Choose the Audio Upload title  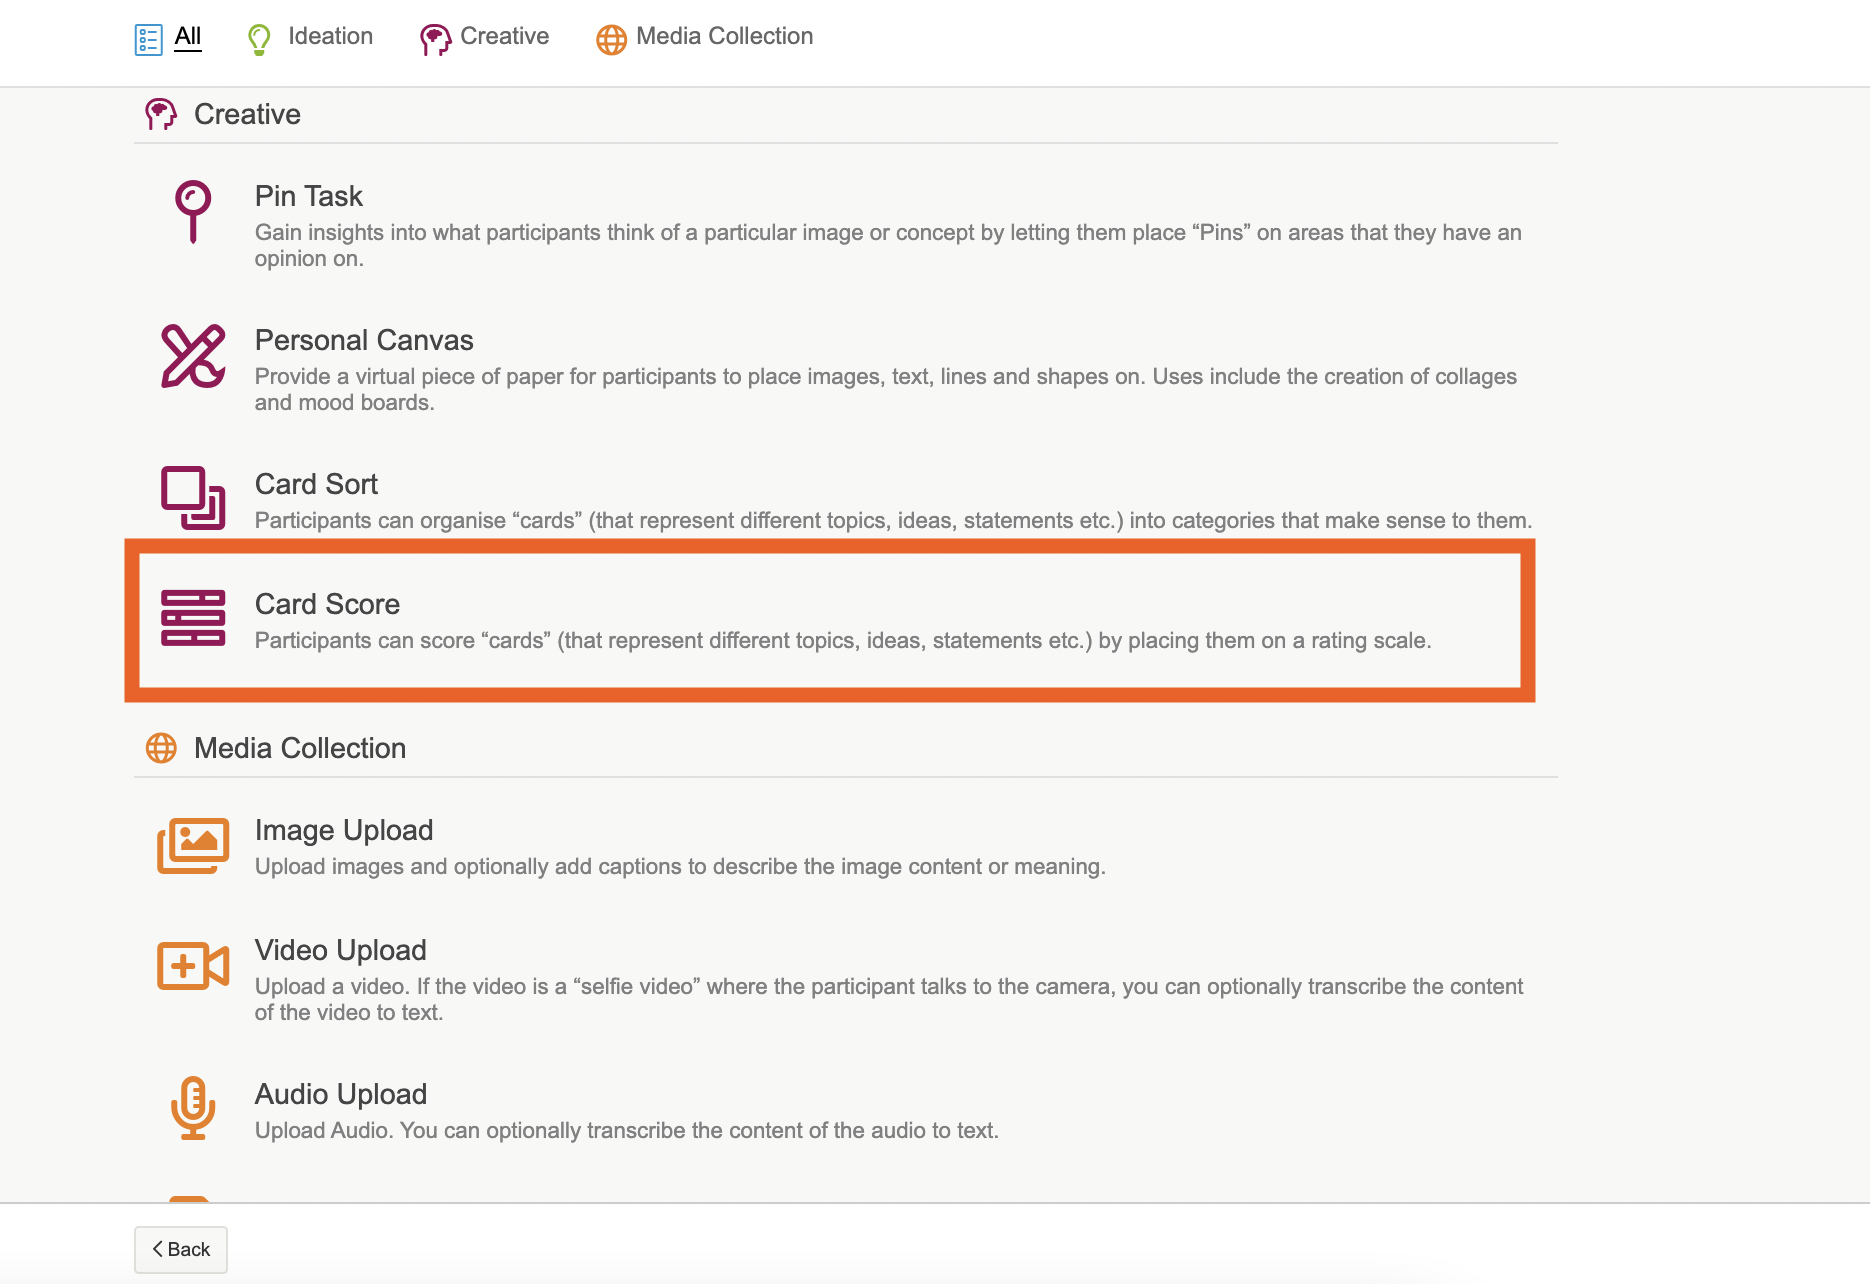[x=340, y=1094]
